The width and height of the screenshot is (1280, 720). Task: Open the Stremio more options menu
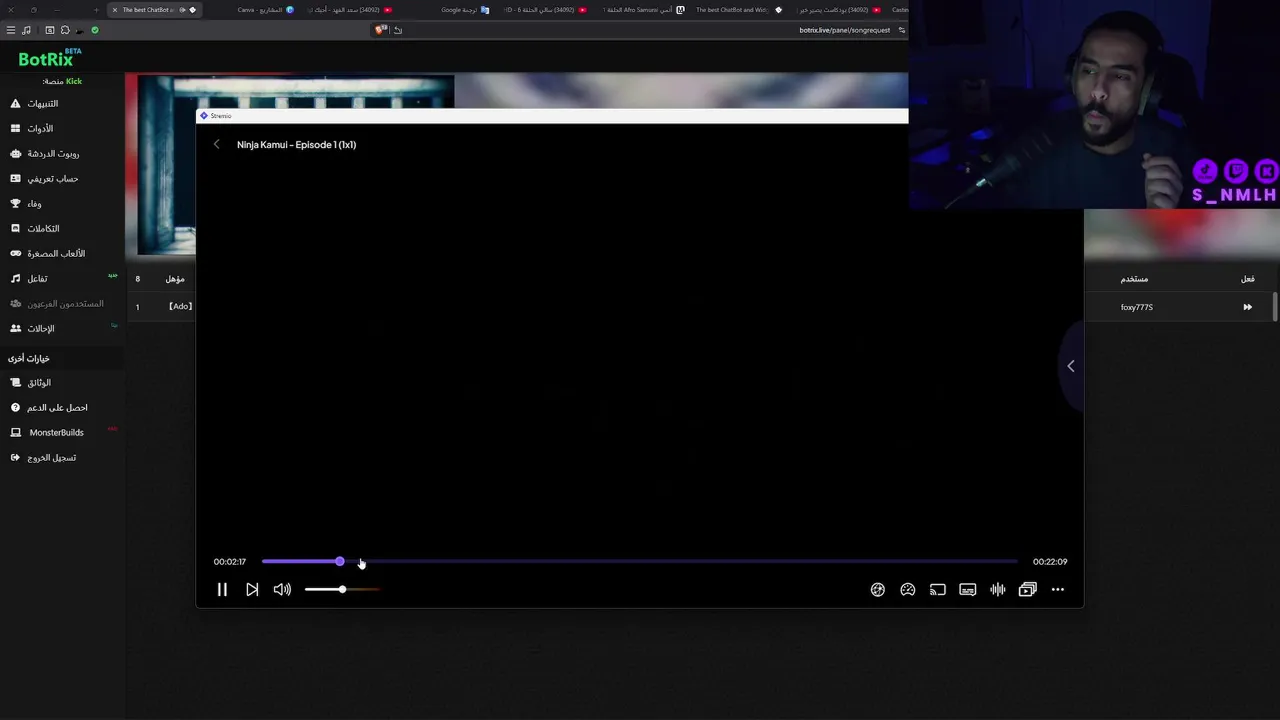click(x=1058, y=590)
